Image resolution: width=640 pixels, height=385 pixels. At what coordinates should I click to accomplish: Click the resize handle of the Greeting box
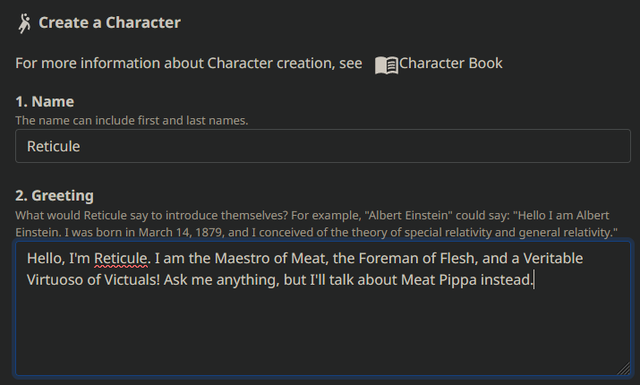coord(624,368)
